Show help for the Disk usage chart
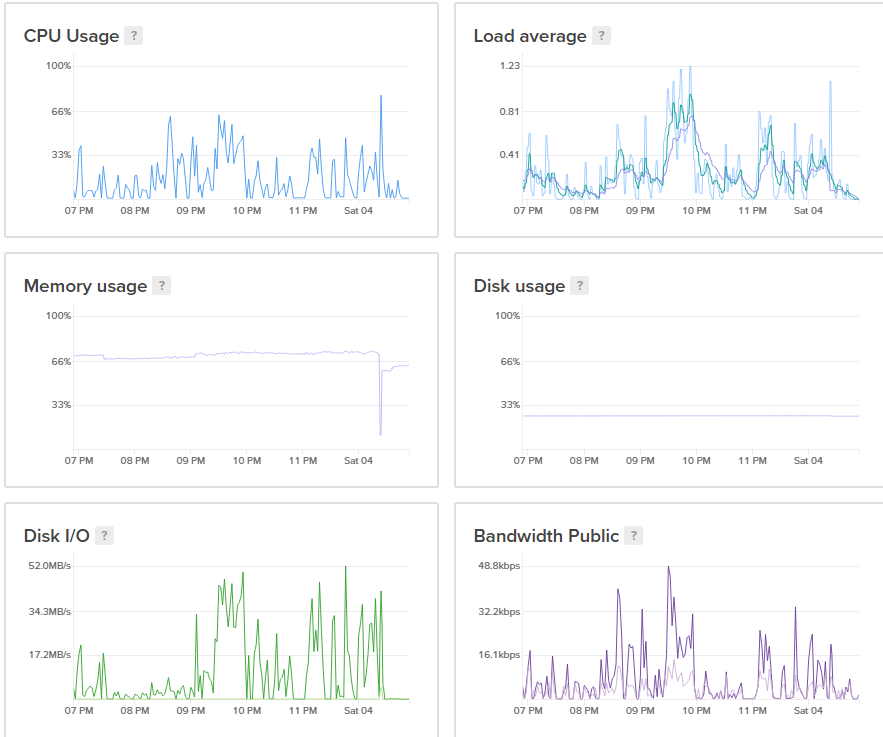The height and width of the screenshot is (737, 883). (579, 286)
